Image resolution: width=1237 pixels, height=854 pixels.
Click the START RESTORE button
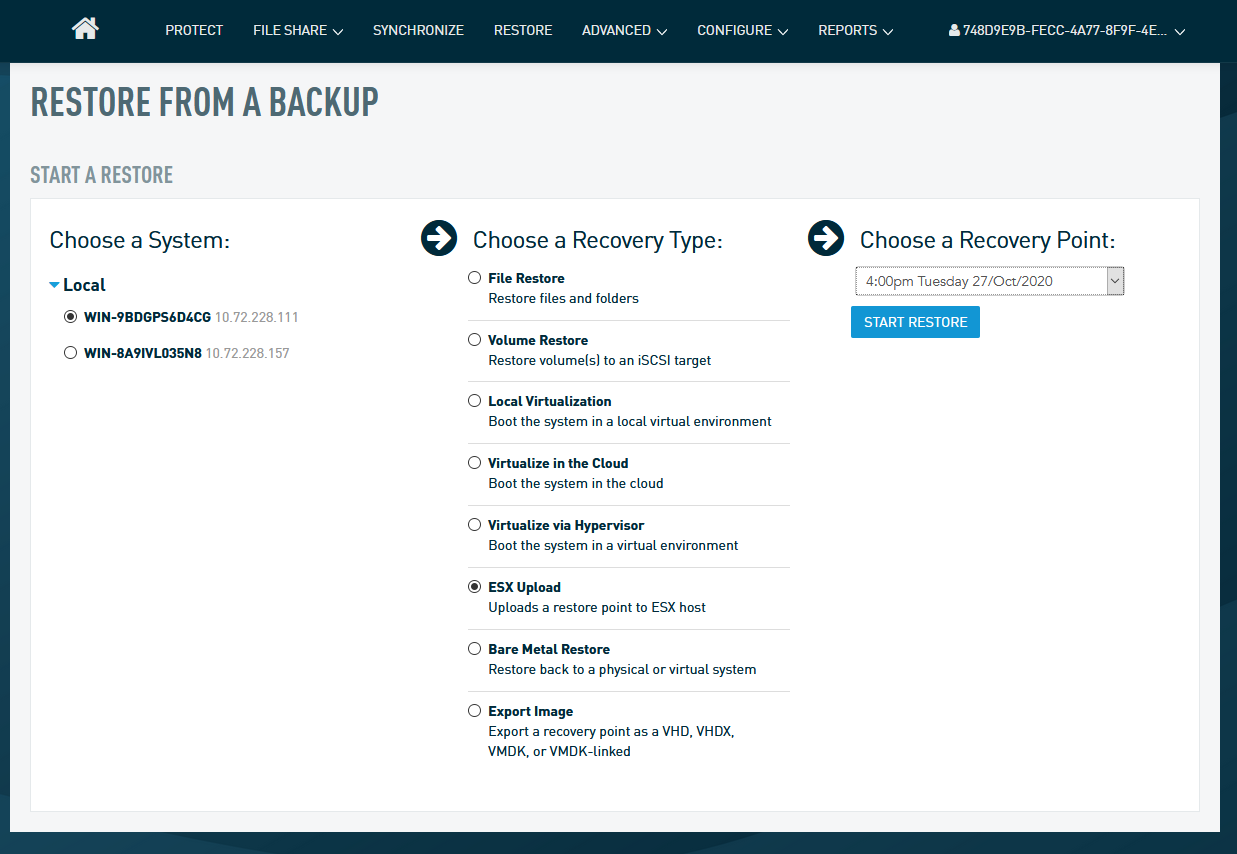pyautogui.click(x=915, y=322)
